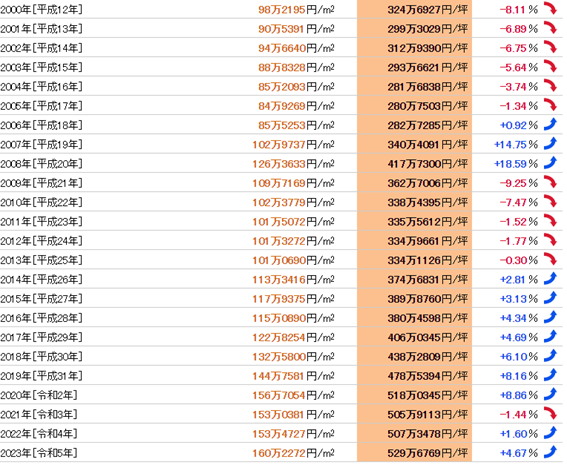Click price 98万2195円/m2
Viewport: 567px width, 468px height.
coord(296,10)
